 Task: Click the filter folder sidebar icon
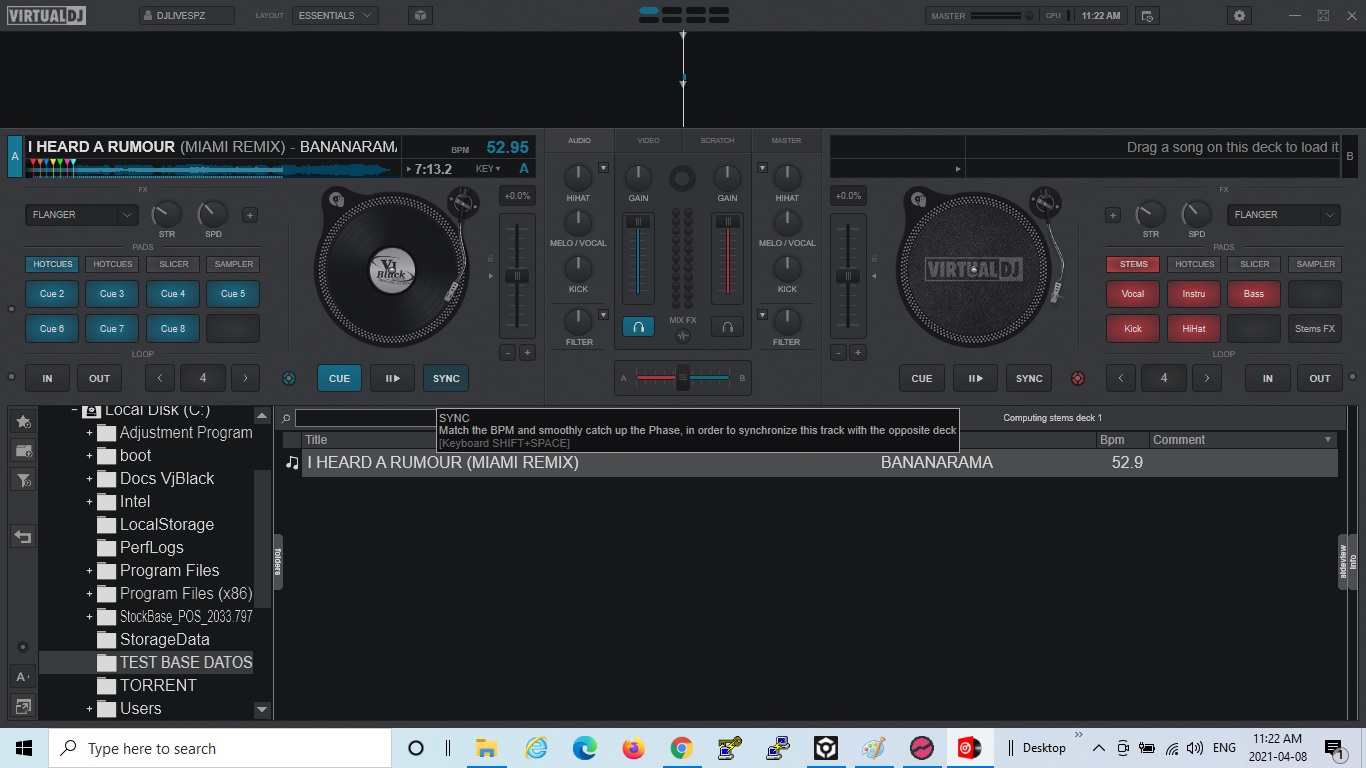[23, 480]
